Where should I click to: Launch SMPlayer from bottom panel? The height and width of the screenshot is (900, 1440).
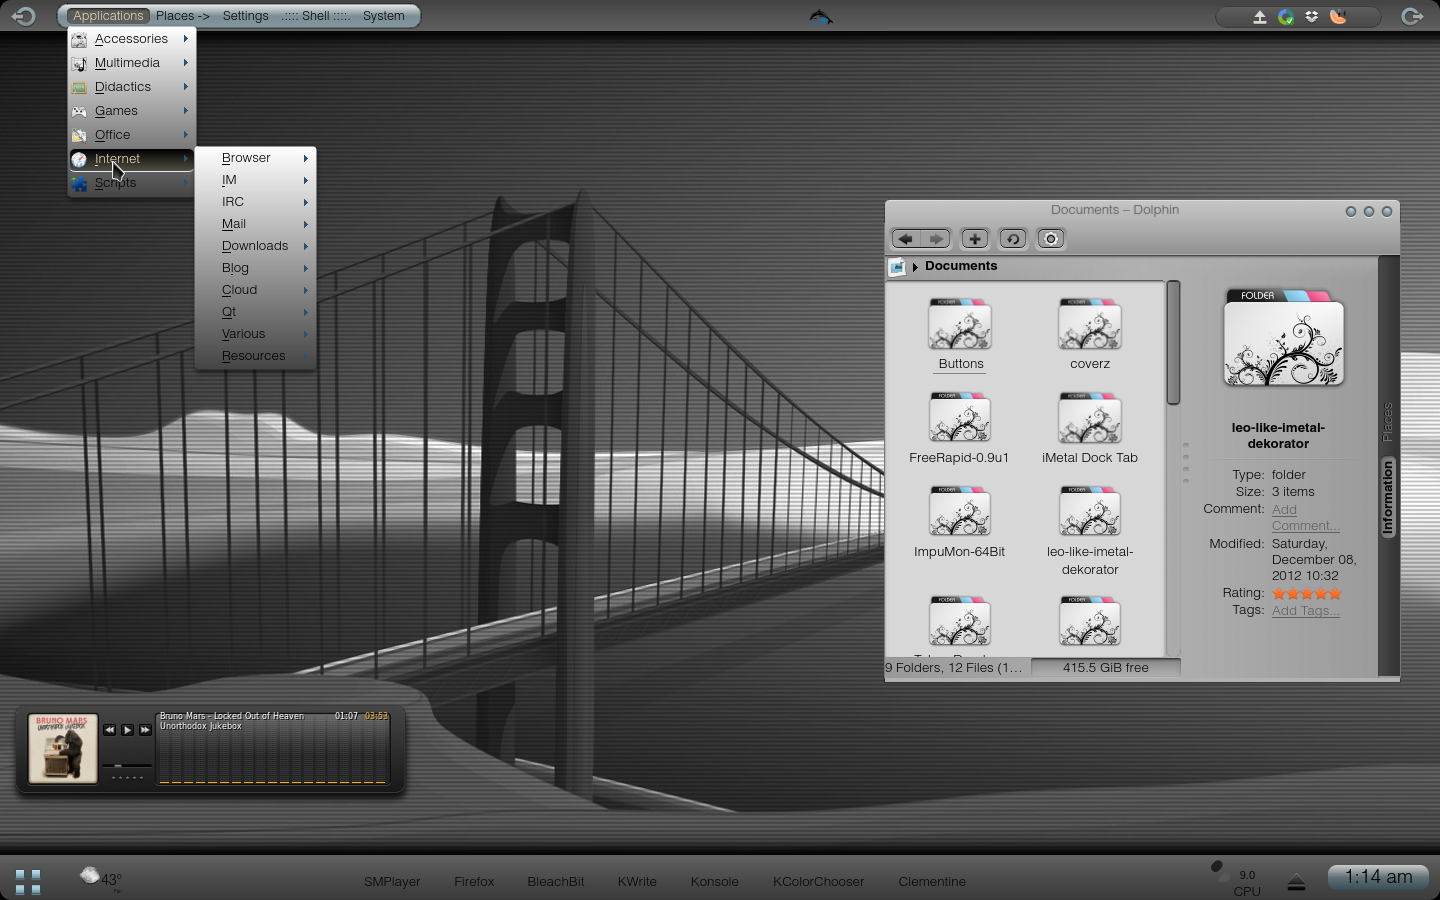coord(392,882)
